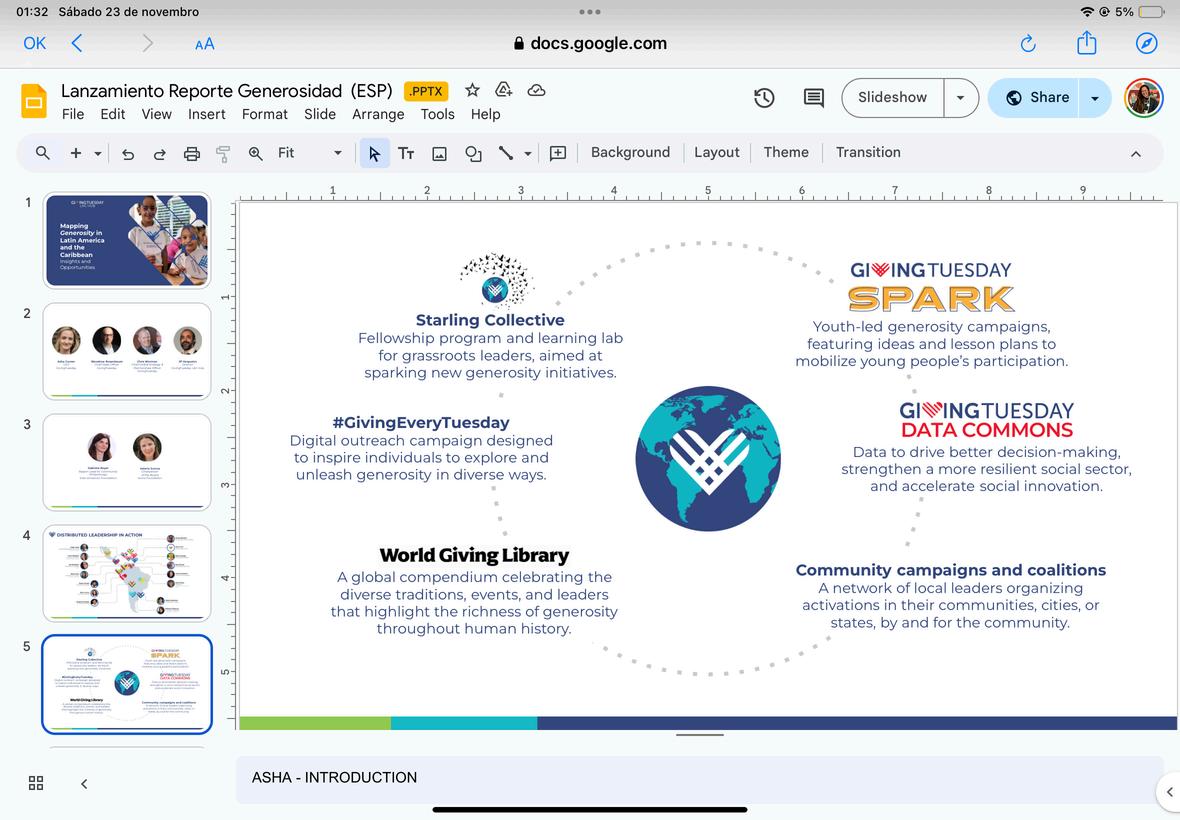
Task: Click the Theme button
Action: 786,153
